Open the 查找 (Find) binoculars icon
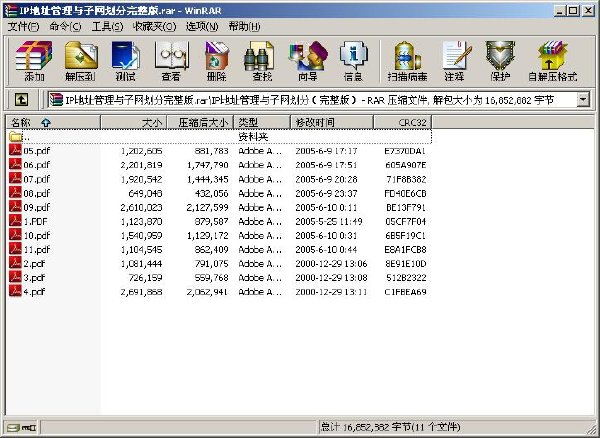The image size is (600, 438). [x=261, y=56]
